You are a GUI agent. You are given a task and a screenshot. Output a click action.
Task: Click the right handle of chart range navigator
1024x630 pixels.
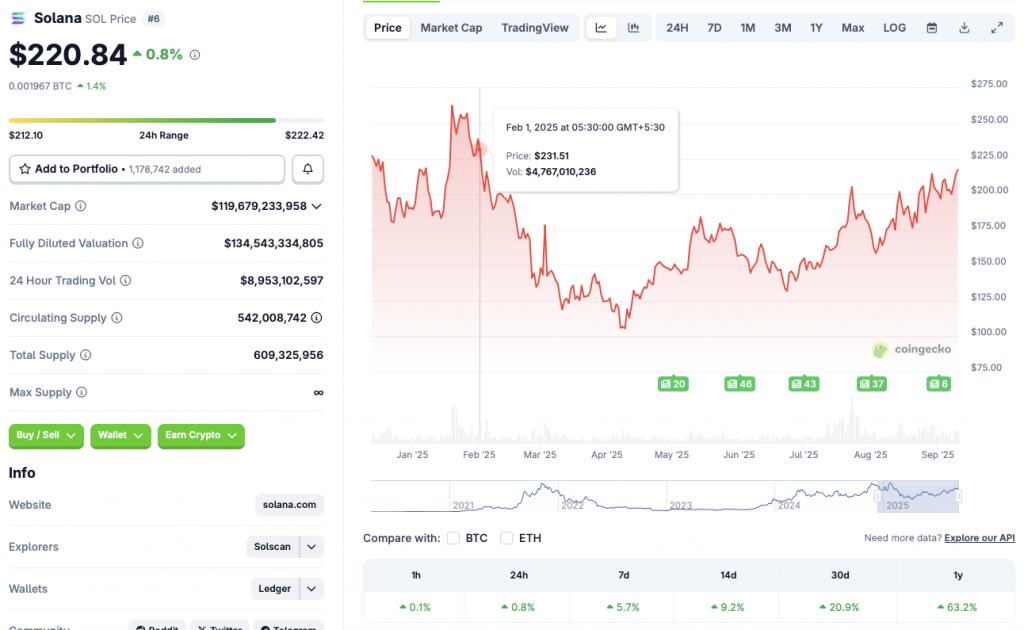pyautogui.click(x=958, y=495)
